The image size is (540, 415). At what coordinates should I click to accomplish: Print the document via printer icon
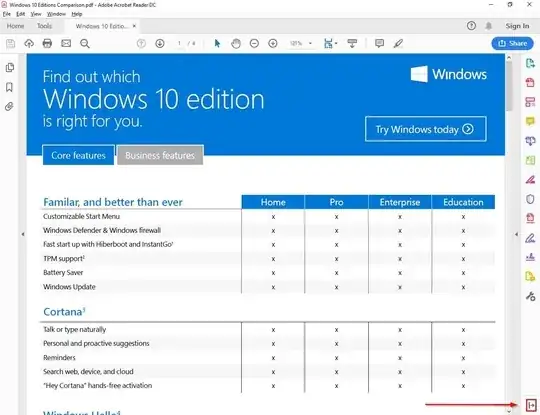click(x=47, y=43)
